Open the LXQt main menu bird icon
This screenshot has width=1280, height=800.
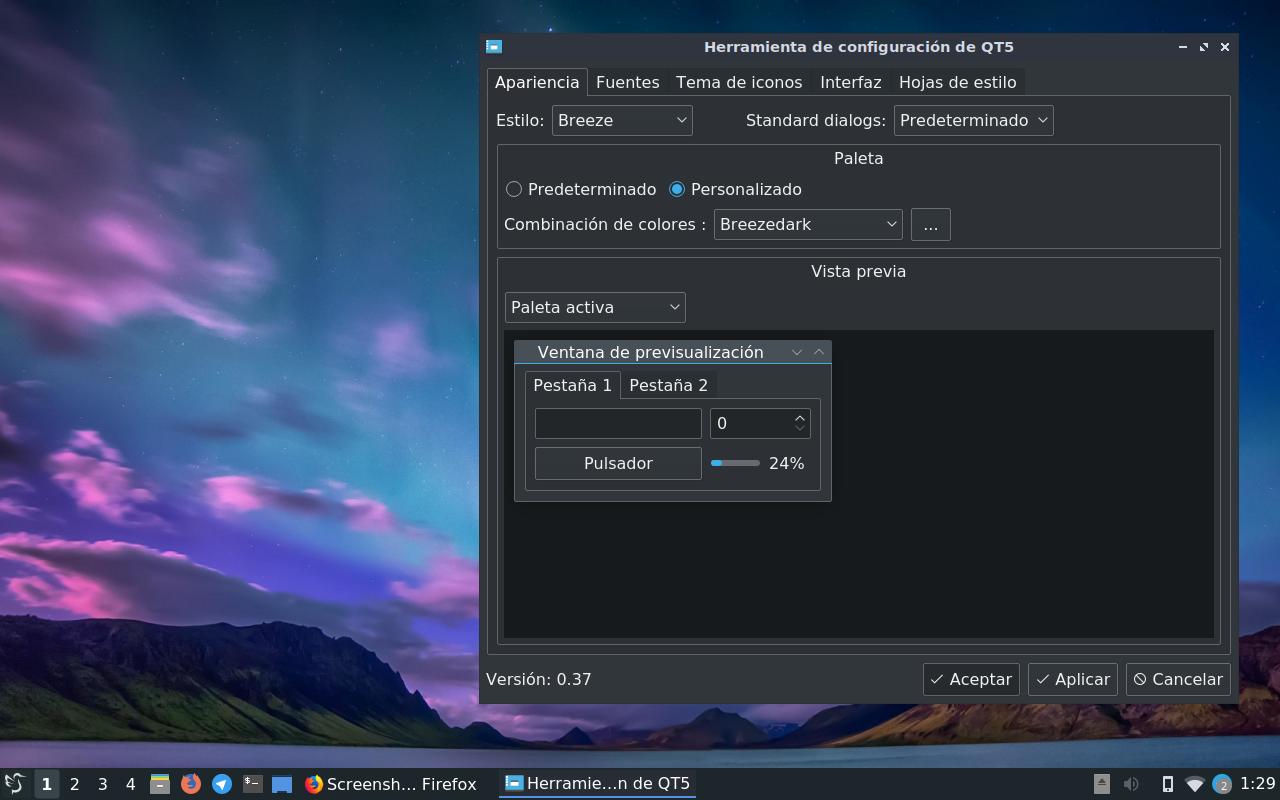coord(14,784)
